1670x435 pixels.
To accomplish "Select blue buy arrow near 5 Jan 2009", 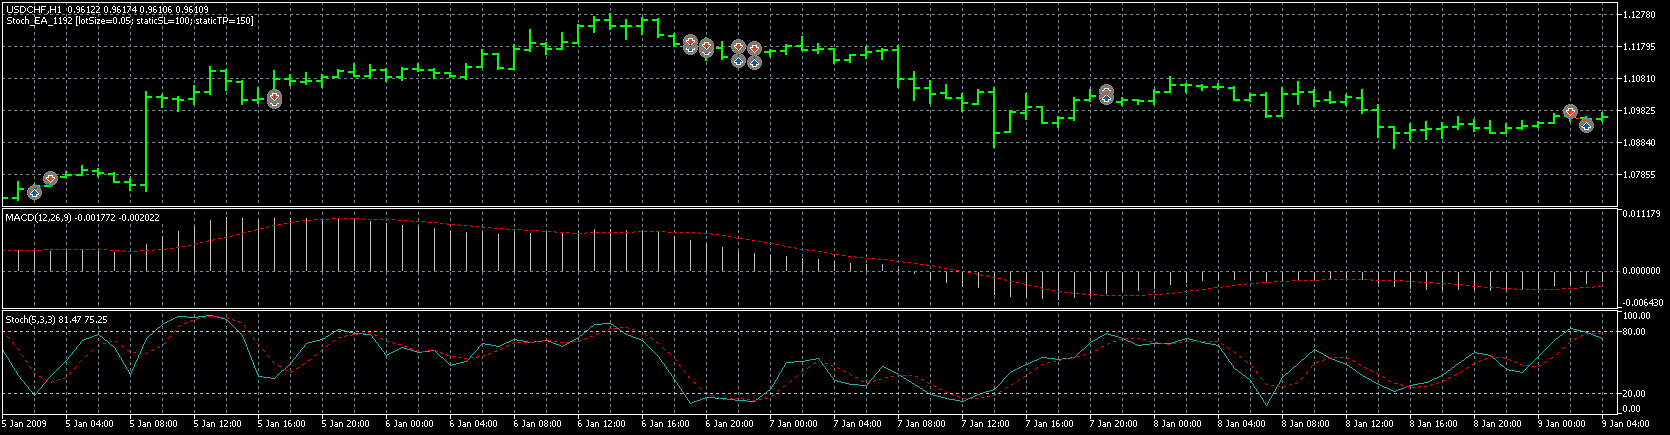I will point(34,192).
